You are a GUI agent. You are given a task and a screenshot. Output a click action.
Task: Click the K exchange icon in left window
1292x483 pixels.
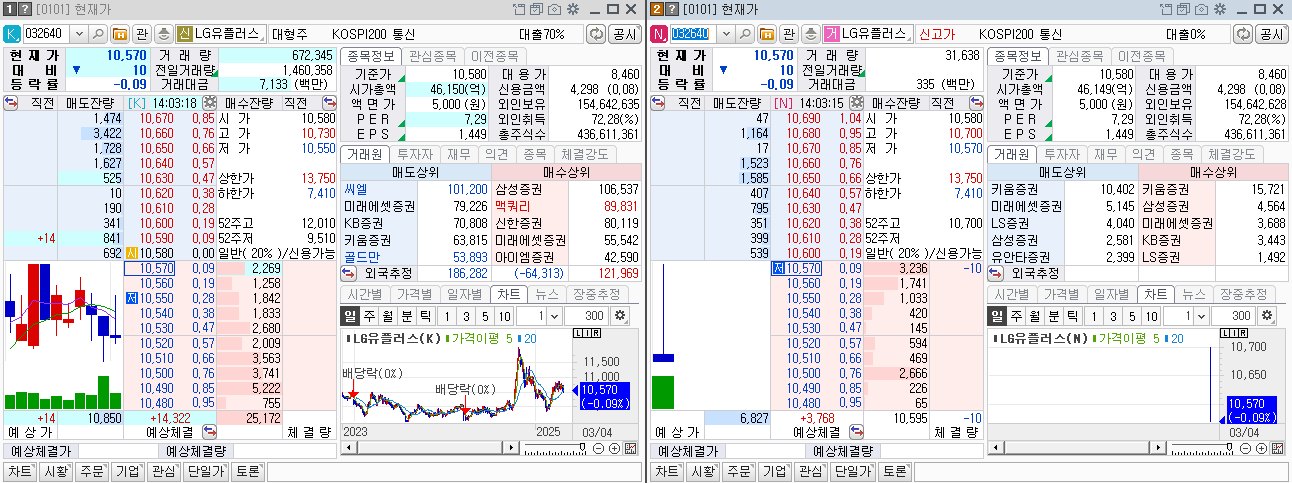(x=12, y=33)
